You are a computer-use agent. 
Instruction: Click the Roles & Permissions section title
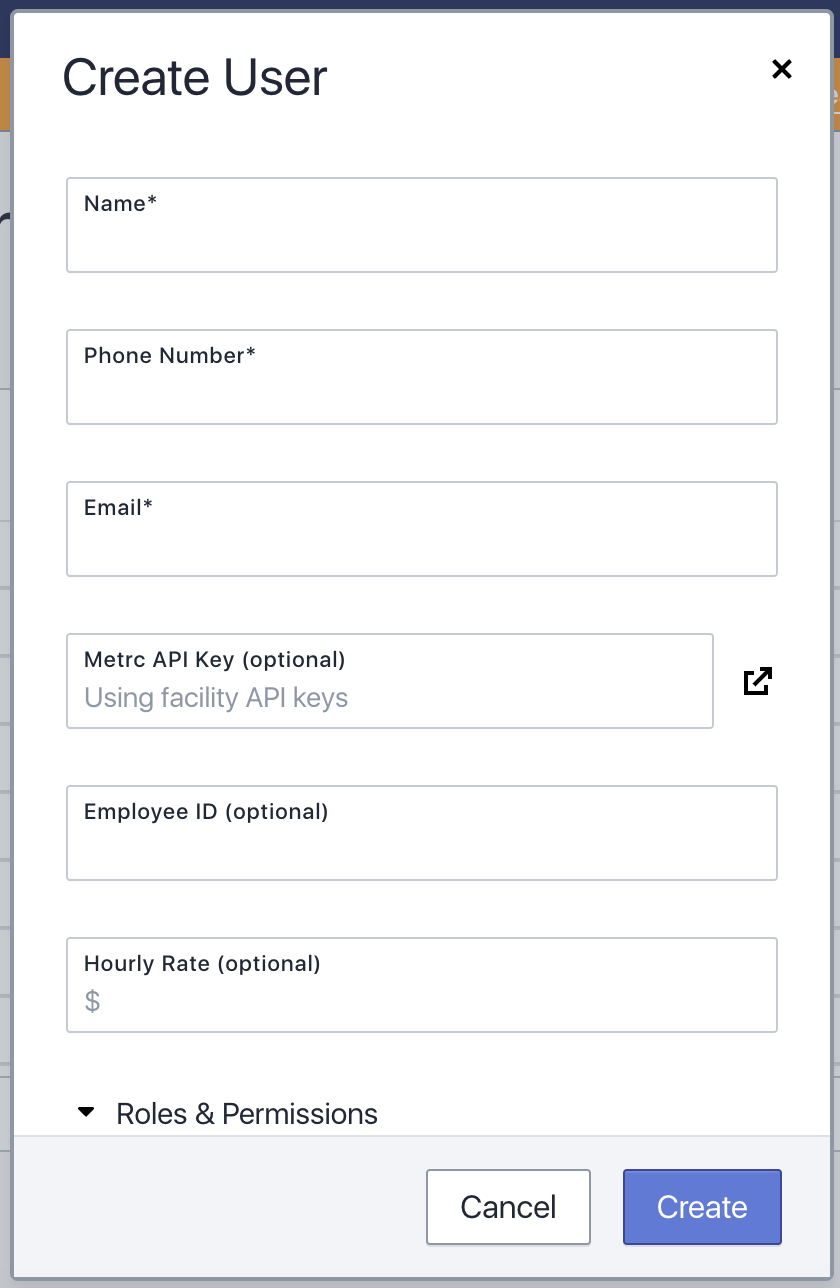(247, 1114)
